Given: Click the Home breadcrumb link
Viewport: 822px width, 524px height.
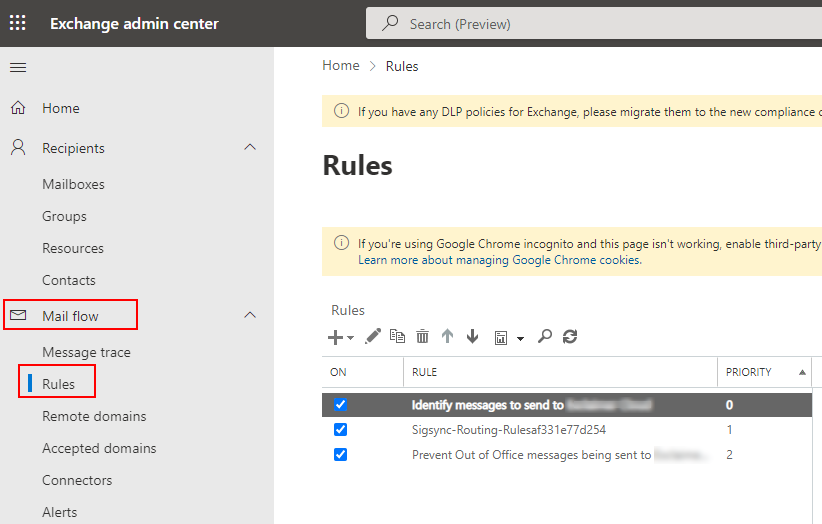Looking at the screenshot, I should click(340, 66).
